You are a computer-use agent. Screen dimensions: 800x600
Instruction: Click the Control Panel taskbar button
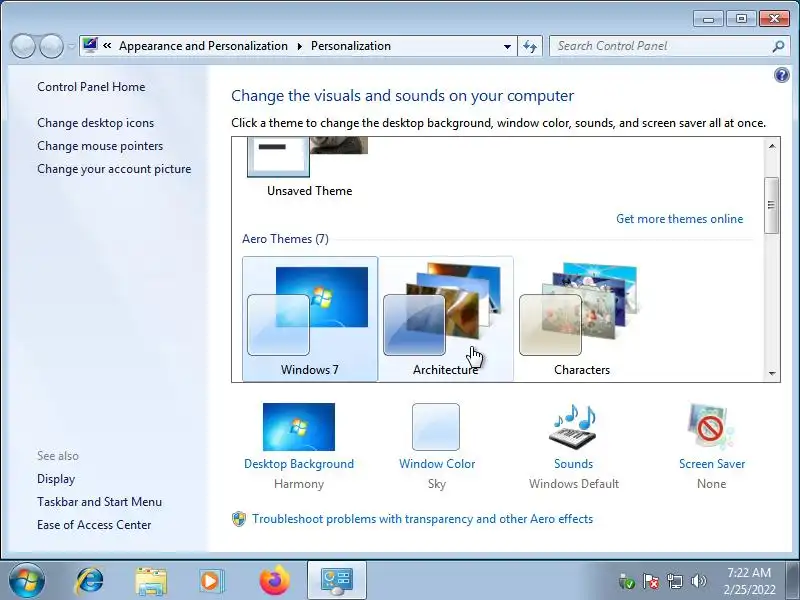pos(337,581)
